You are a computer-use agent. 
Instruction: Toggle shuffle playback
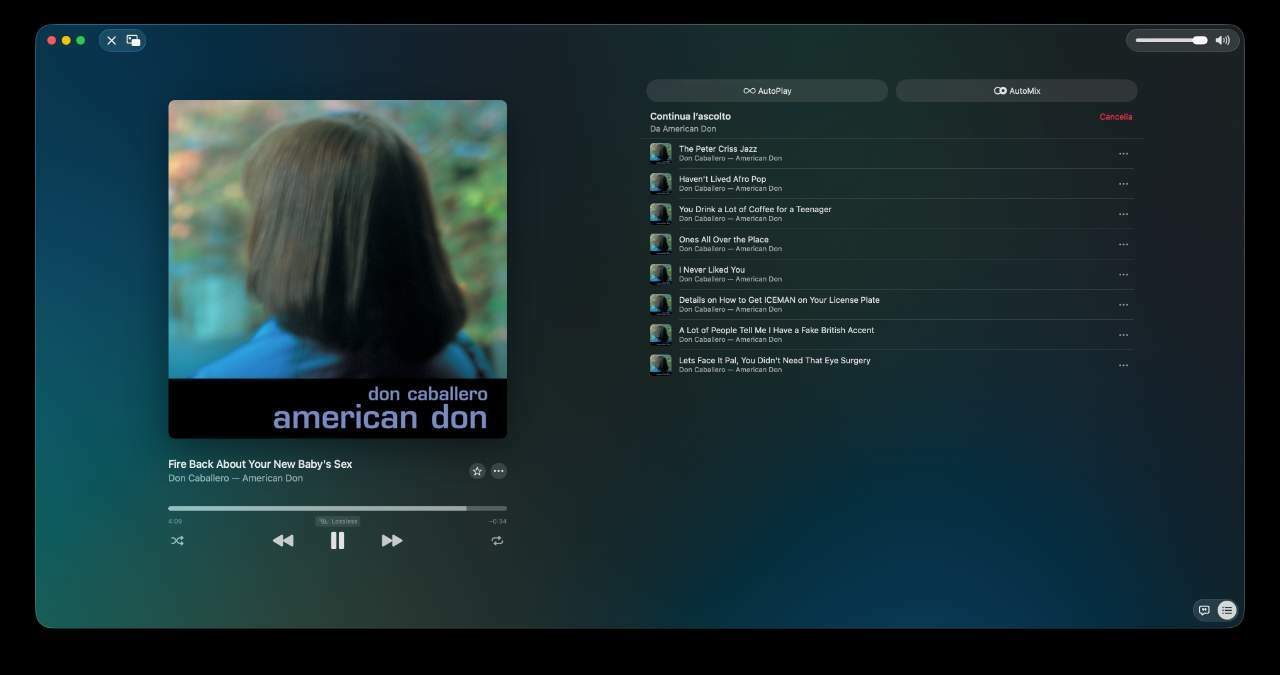pyautogui.click(x=177, y=541)
